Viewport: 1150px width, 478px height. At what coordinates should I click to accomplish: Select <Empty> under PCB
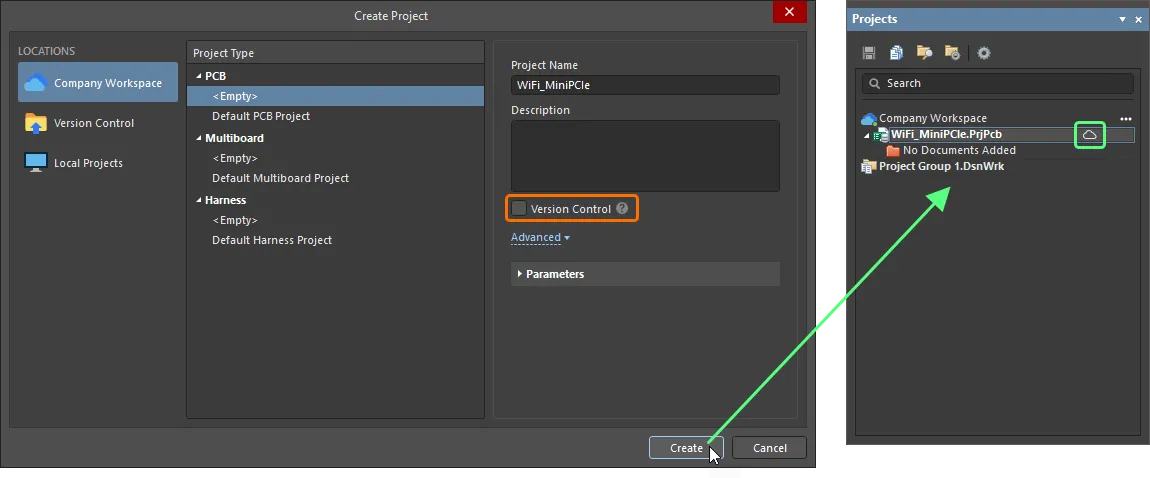point(335,96)
